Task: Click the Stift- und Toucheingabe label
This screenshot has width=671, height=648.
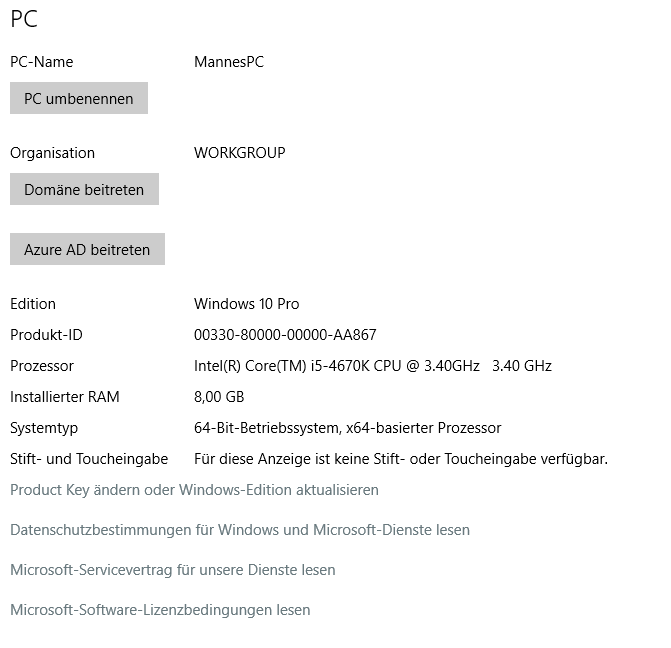Action: pos(89,459)
